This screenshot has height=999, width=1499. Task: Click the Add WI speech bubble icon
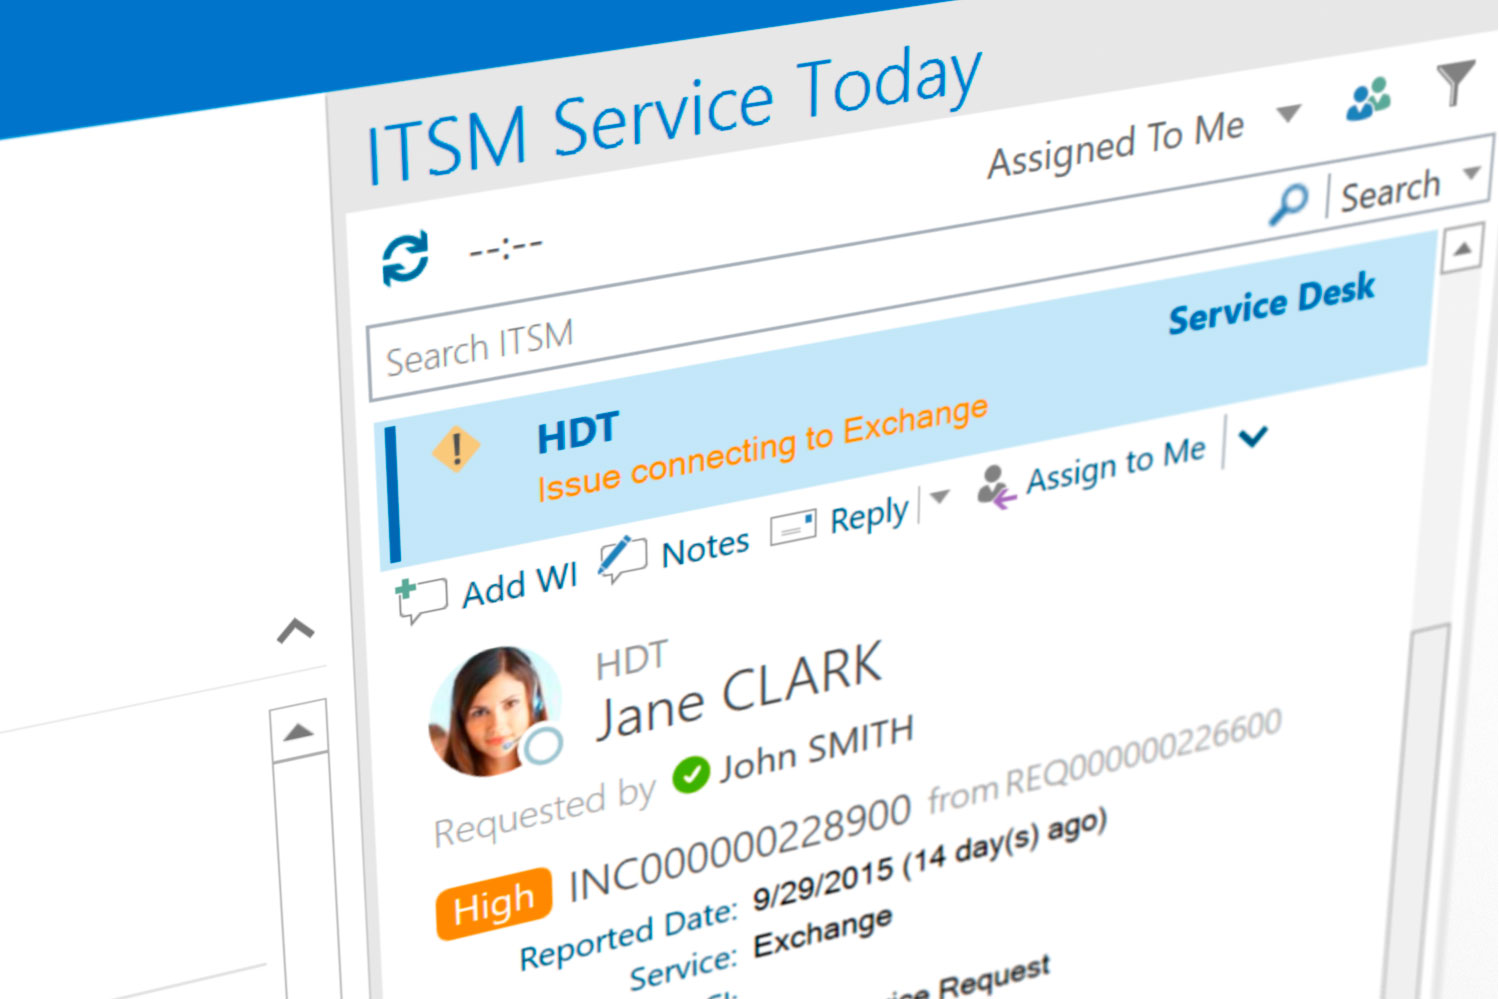point(420,600)
